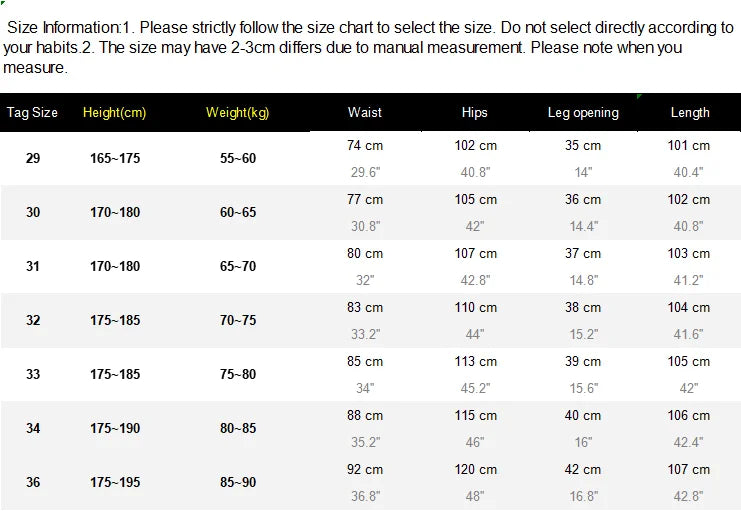741x511 pixels.
Task: Click the 74 cm waist value
Action: tap(365, 146)
